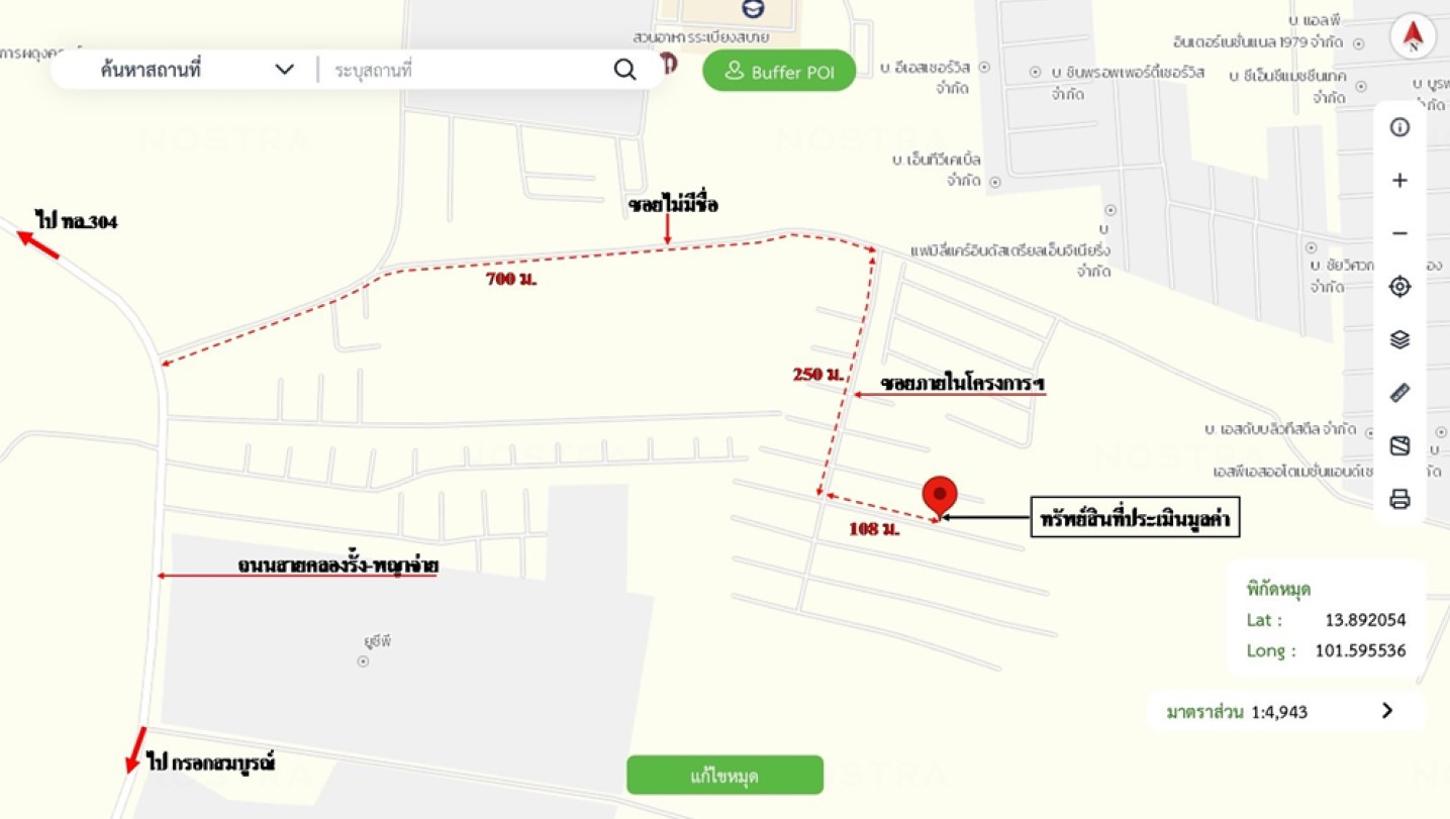Screen dimensions: 1450x819
Task: Click the red location pin marker
Action: 939,496
